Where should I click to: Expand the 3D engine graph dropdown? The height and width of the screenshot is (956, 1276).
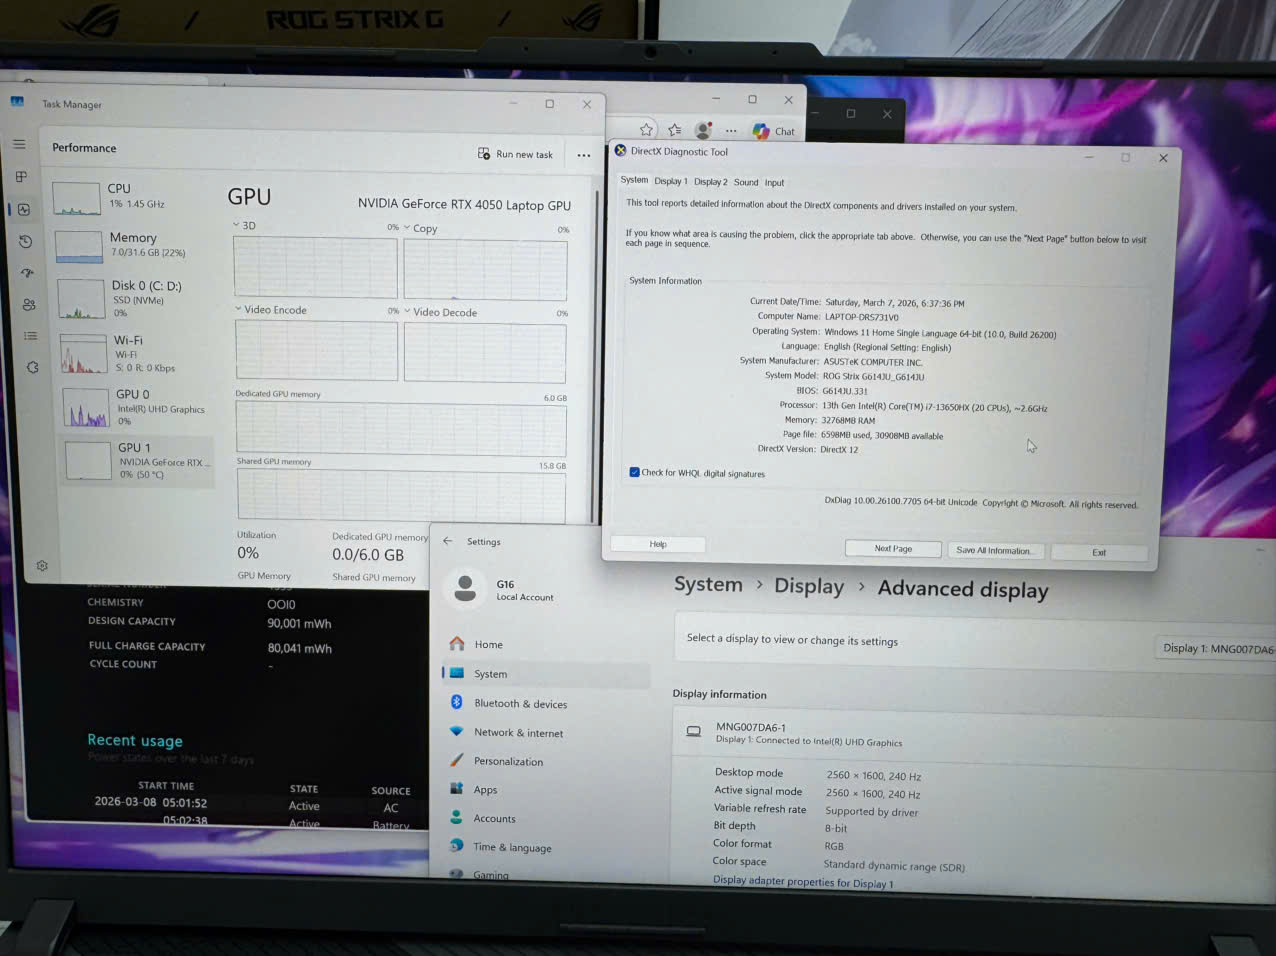click(x=237, y=225)
